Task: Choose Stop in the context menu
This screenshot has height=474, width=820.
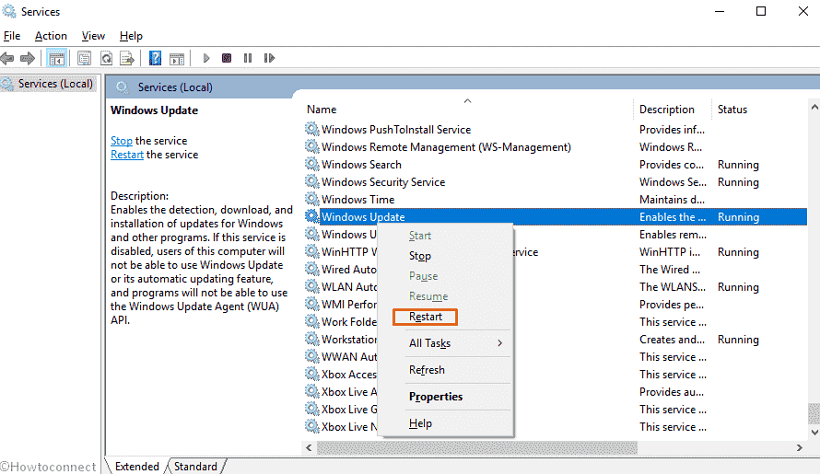Action: [x=445, y=256]
